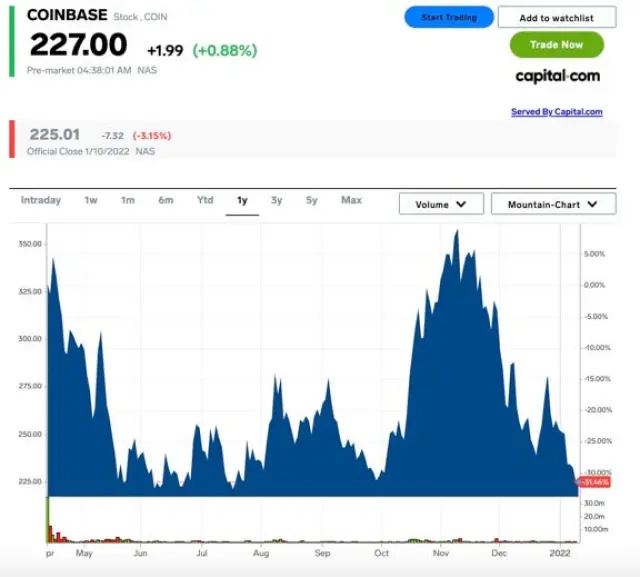Screen dimensions: 640x577
Task: Select the 1y time range tab
Action: click(242, 201)
